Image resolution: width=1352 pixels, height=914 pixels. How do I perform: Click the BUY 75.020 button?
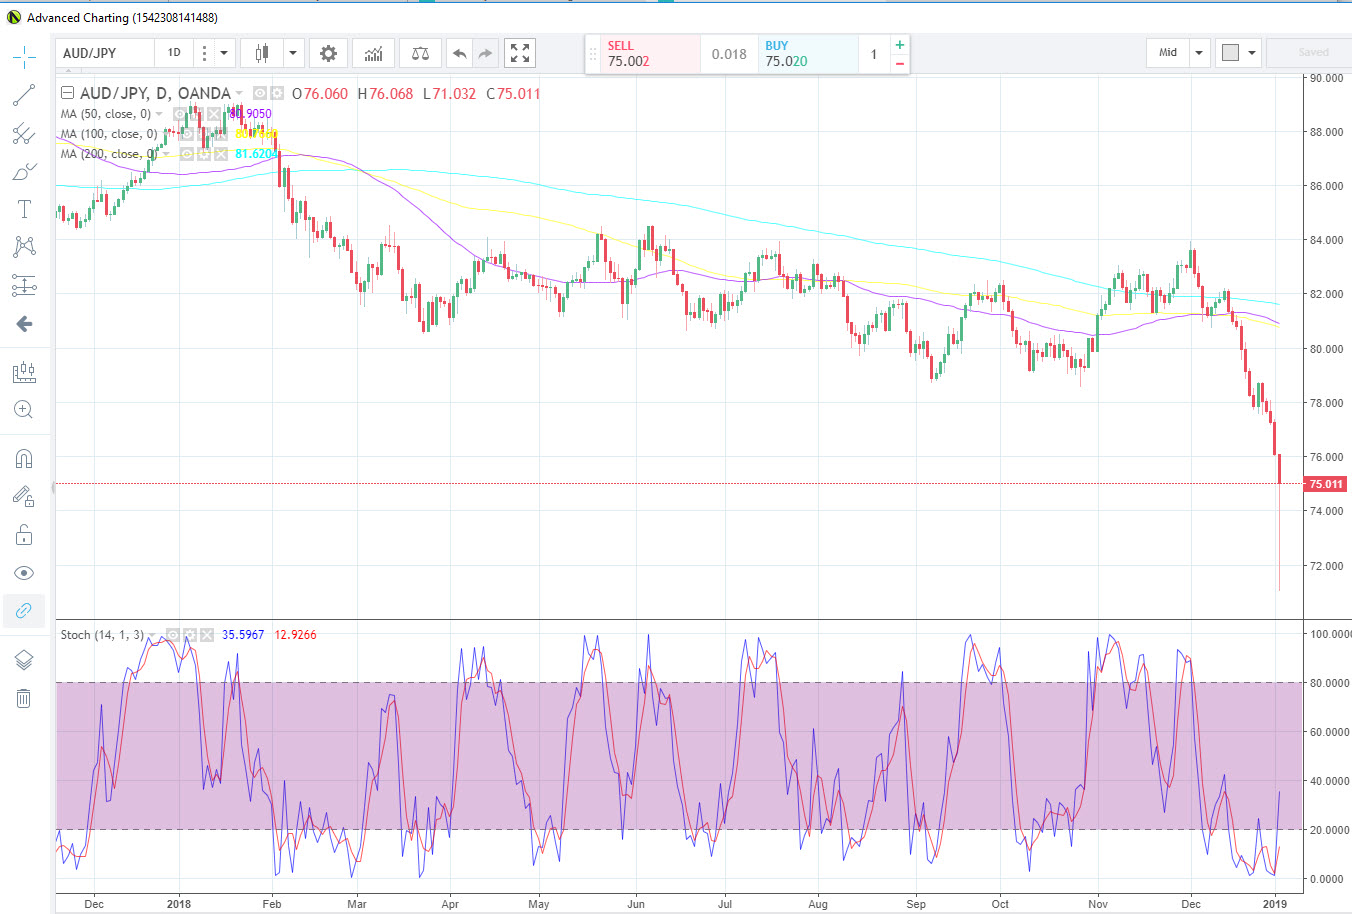pyautogui.click(x=808, y=54)
